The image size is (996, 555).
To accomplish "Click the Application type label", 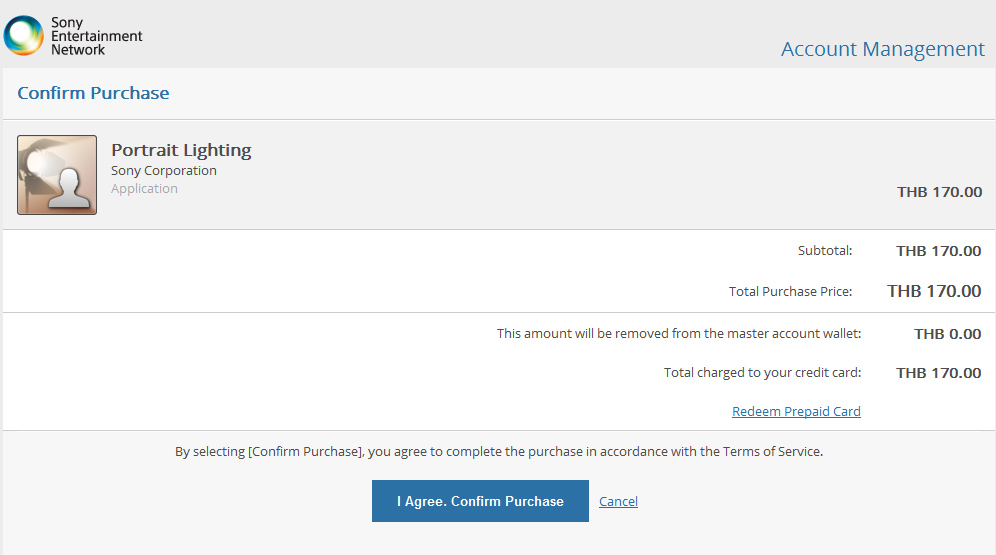I will [144, 189].
